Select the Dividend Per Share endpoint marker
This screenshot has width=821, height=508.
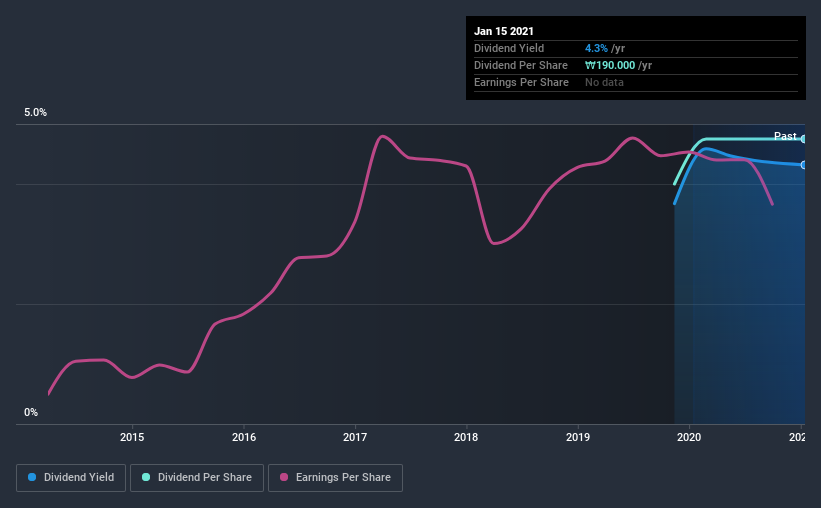[x=804, y=139]
